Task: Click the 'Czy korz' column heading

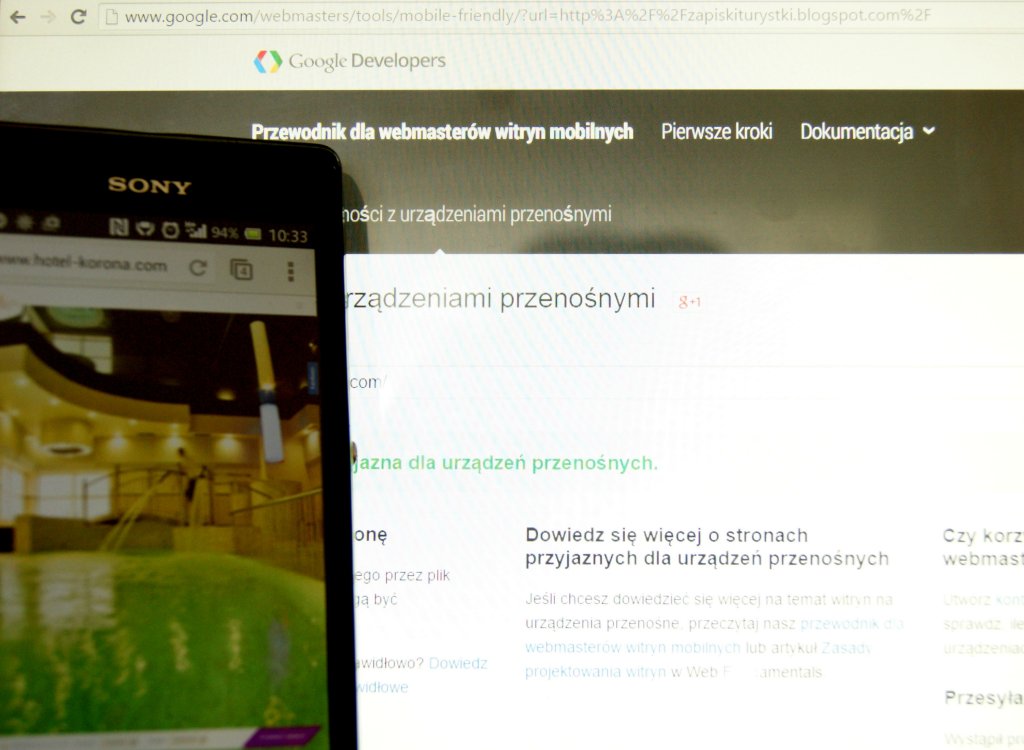Action: coord(983,536)
